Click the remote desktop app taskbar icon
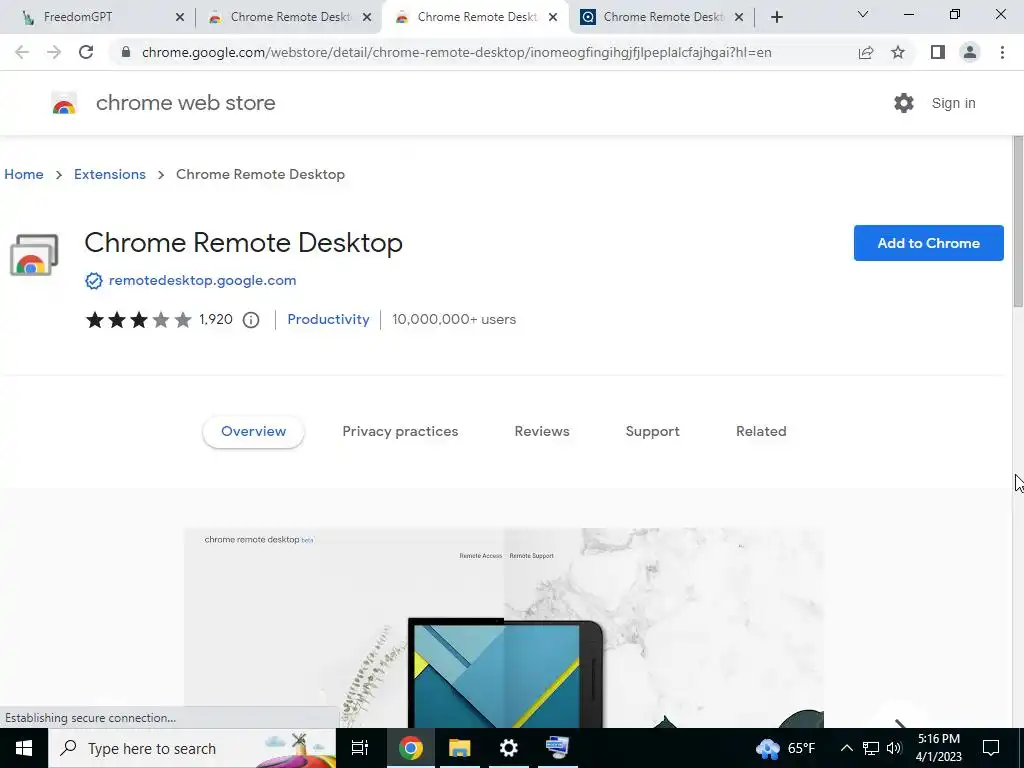 (x=557, y=748)
